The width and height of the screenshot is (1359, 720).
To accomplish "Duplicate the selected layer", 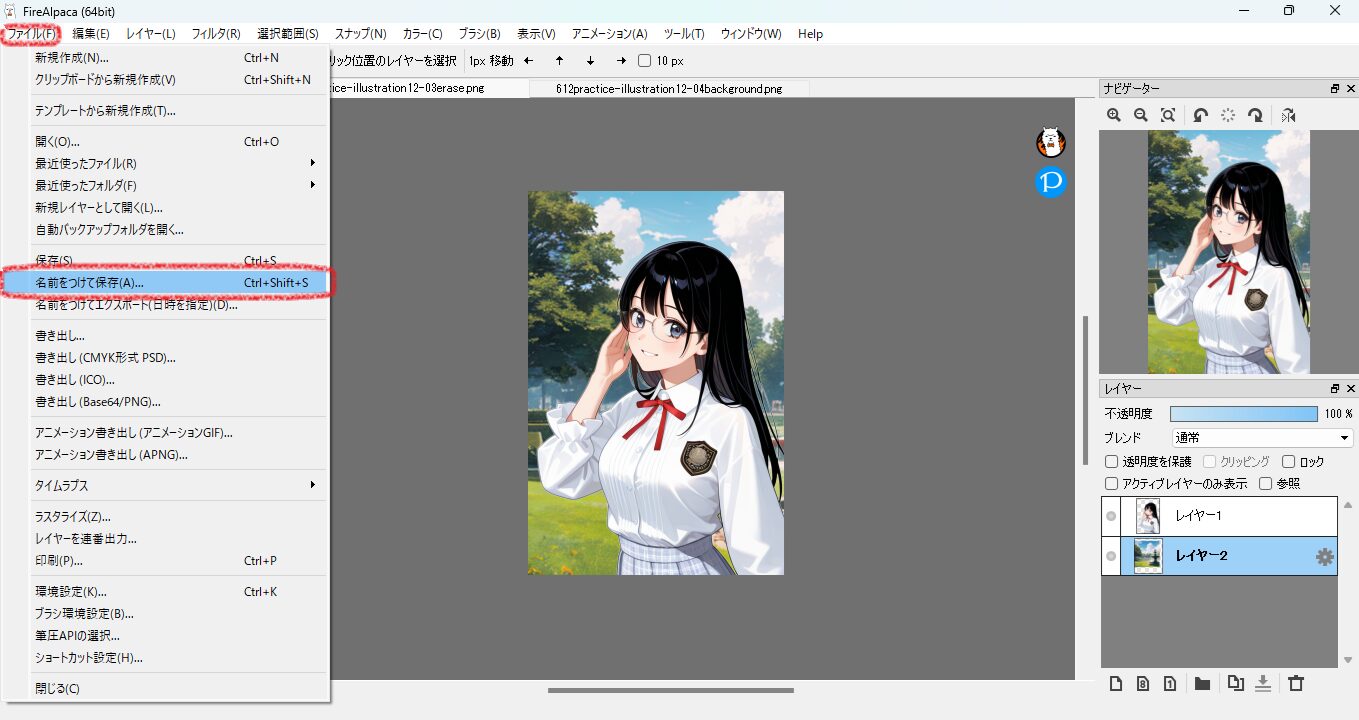I will (1236, 684).
